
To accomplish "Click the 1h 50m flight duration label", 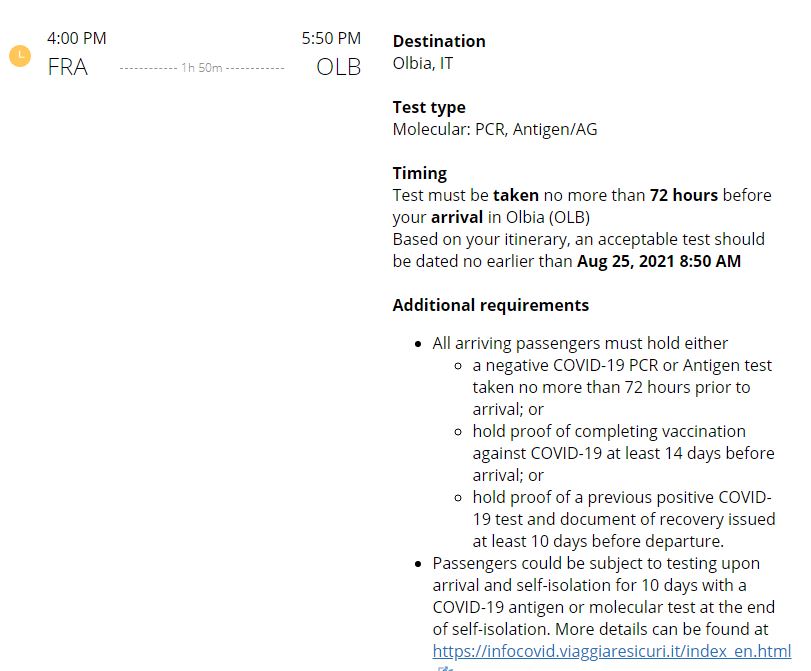I will pos(202,68).
